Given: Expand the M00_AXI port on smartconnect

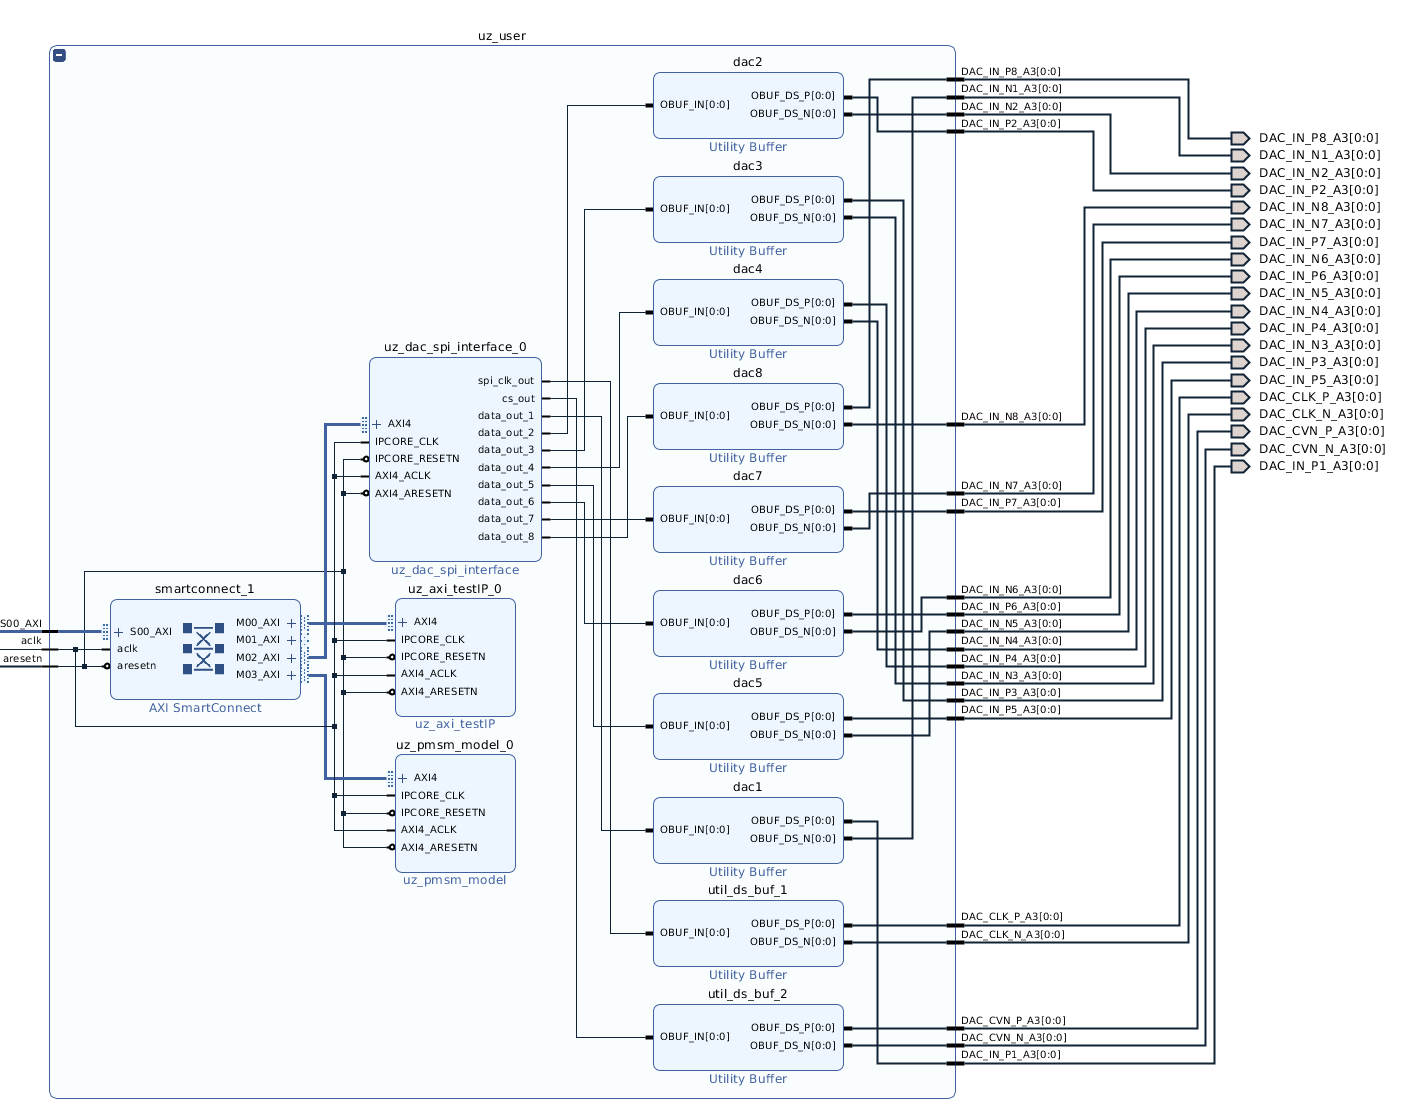Looking at the screenshot, I should click(x=292, y=623).
